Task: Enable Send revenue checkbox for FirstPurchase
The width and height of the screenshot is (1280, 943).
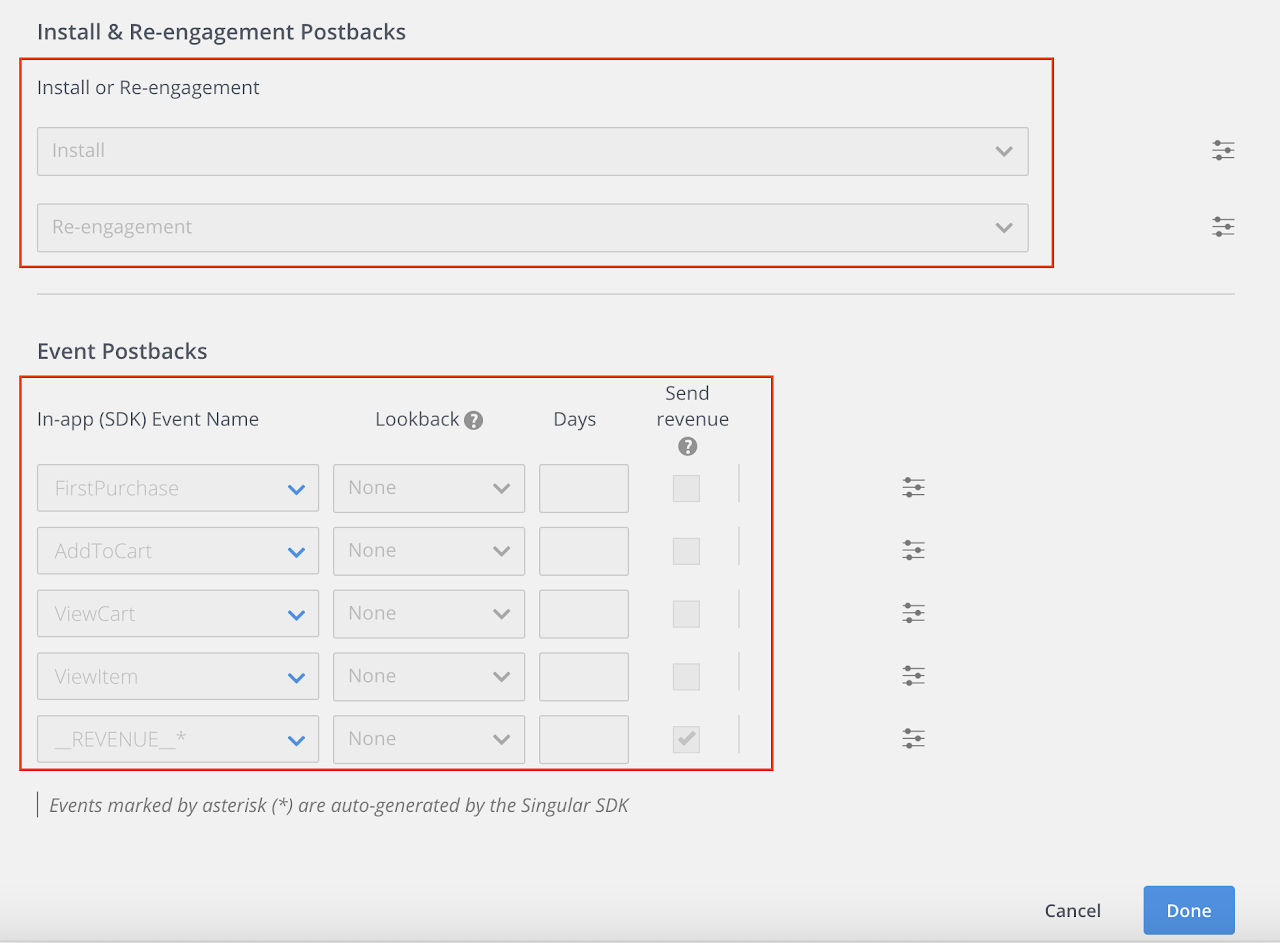Action: 686,488
